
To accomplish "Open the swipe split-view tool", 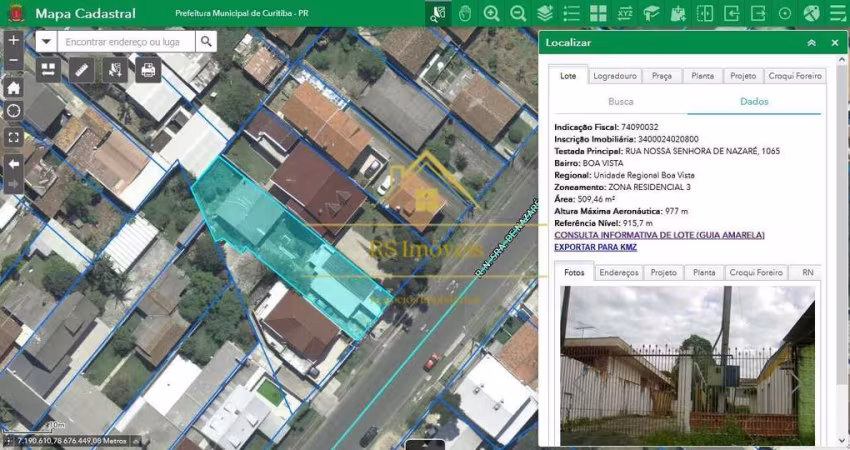I will (x=705, y=13).
